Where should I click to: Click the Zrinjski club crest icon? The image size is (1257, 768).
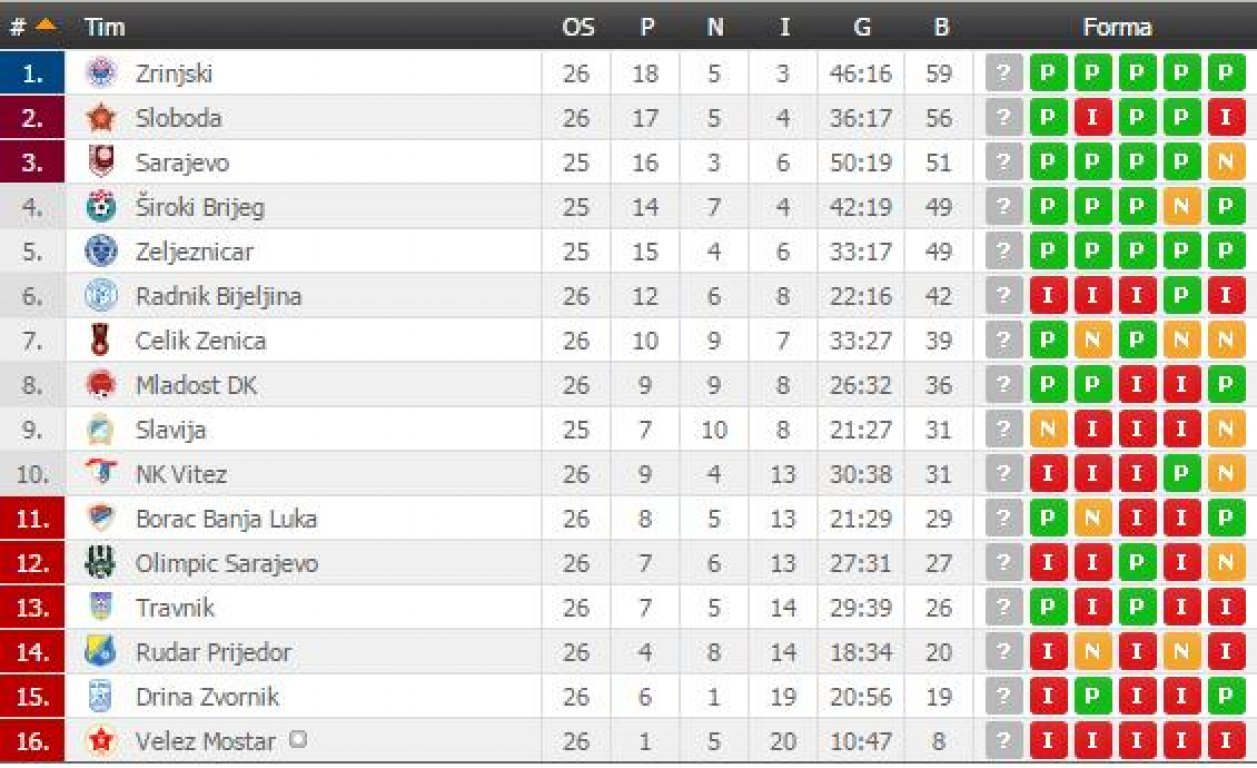101,73
